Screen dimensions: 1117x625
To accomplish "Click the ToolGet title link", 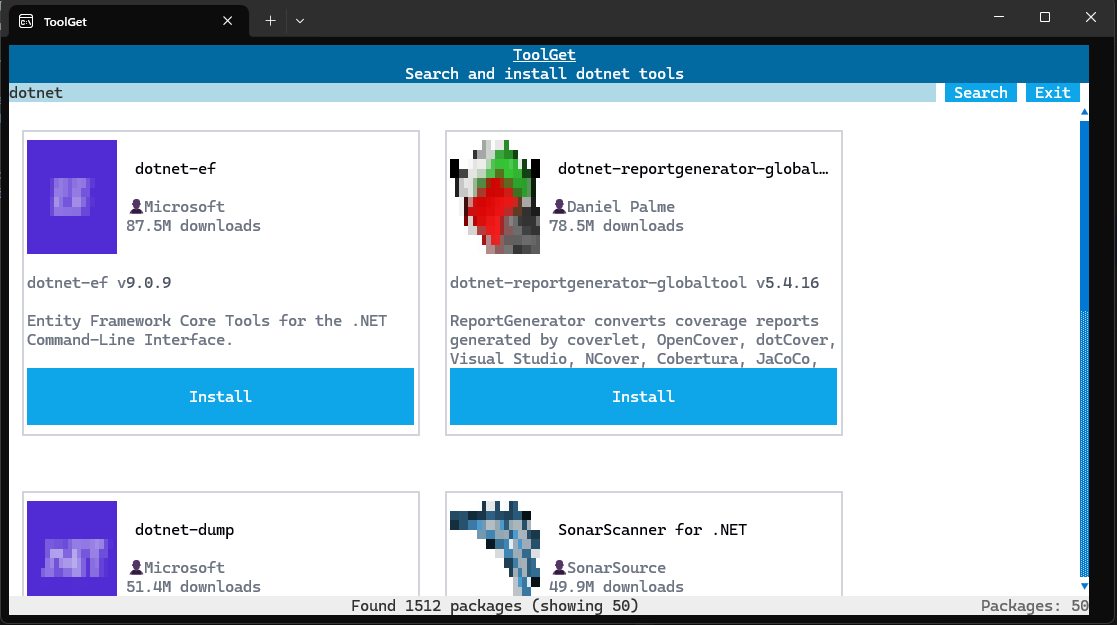I will coord(544,55).
